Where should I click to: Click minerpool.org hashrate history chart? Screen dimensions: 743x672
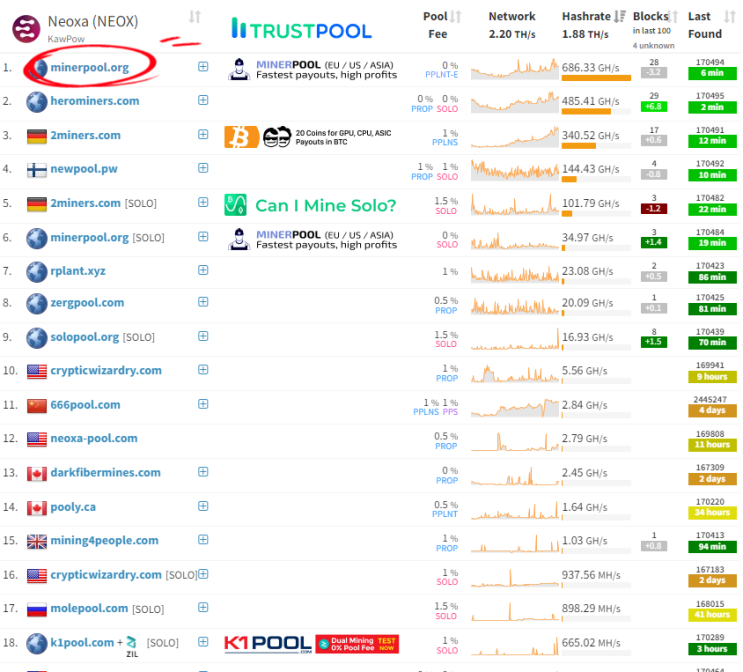515,69
